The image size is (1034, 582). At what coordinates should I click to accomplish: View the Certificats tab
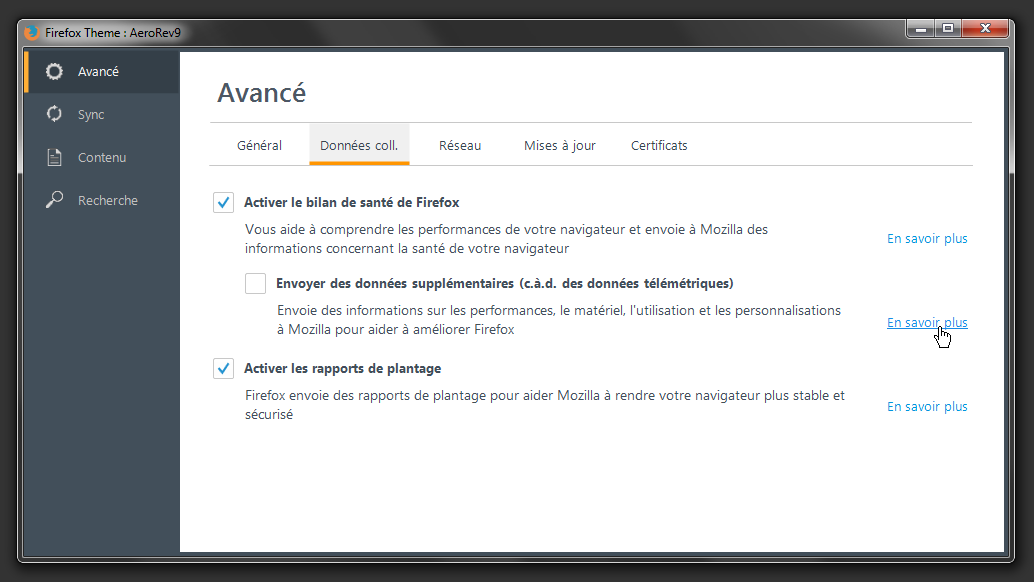(659, 145)
